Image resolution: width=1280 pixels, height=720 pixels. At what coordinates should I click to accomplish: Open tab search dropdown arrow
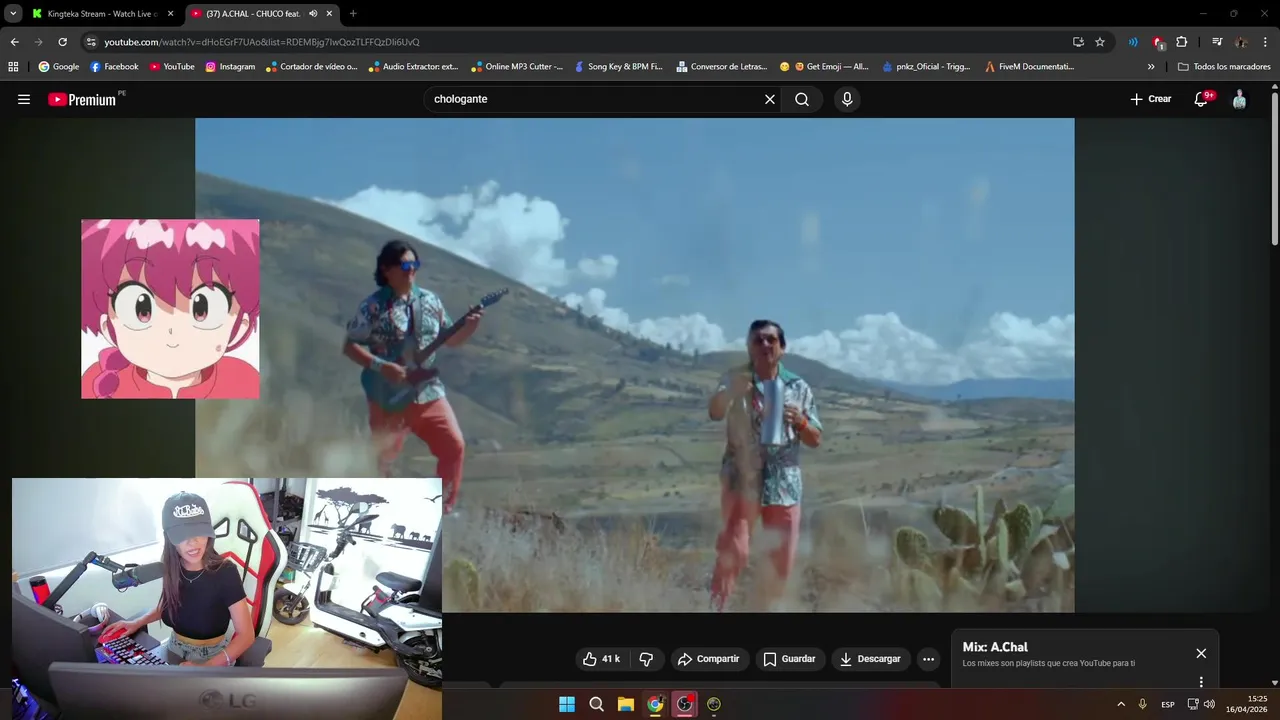(x=13, y=14)
